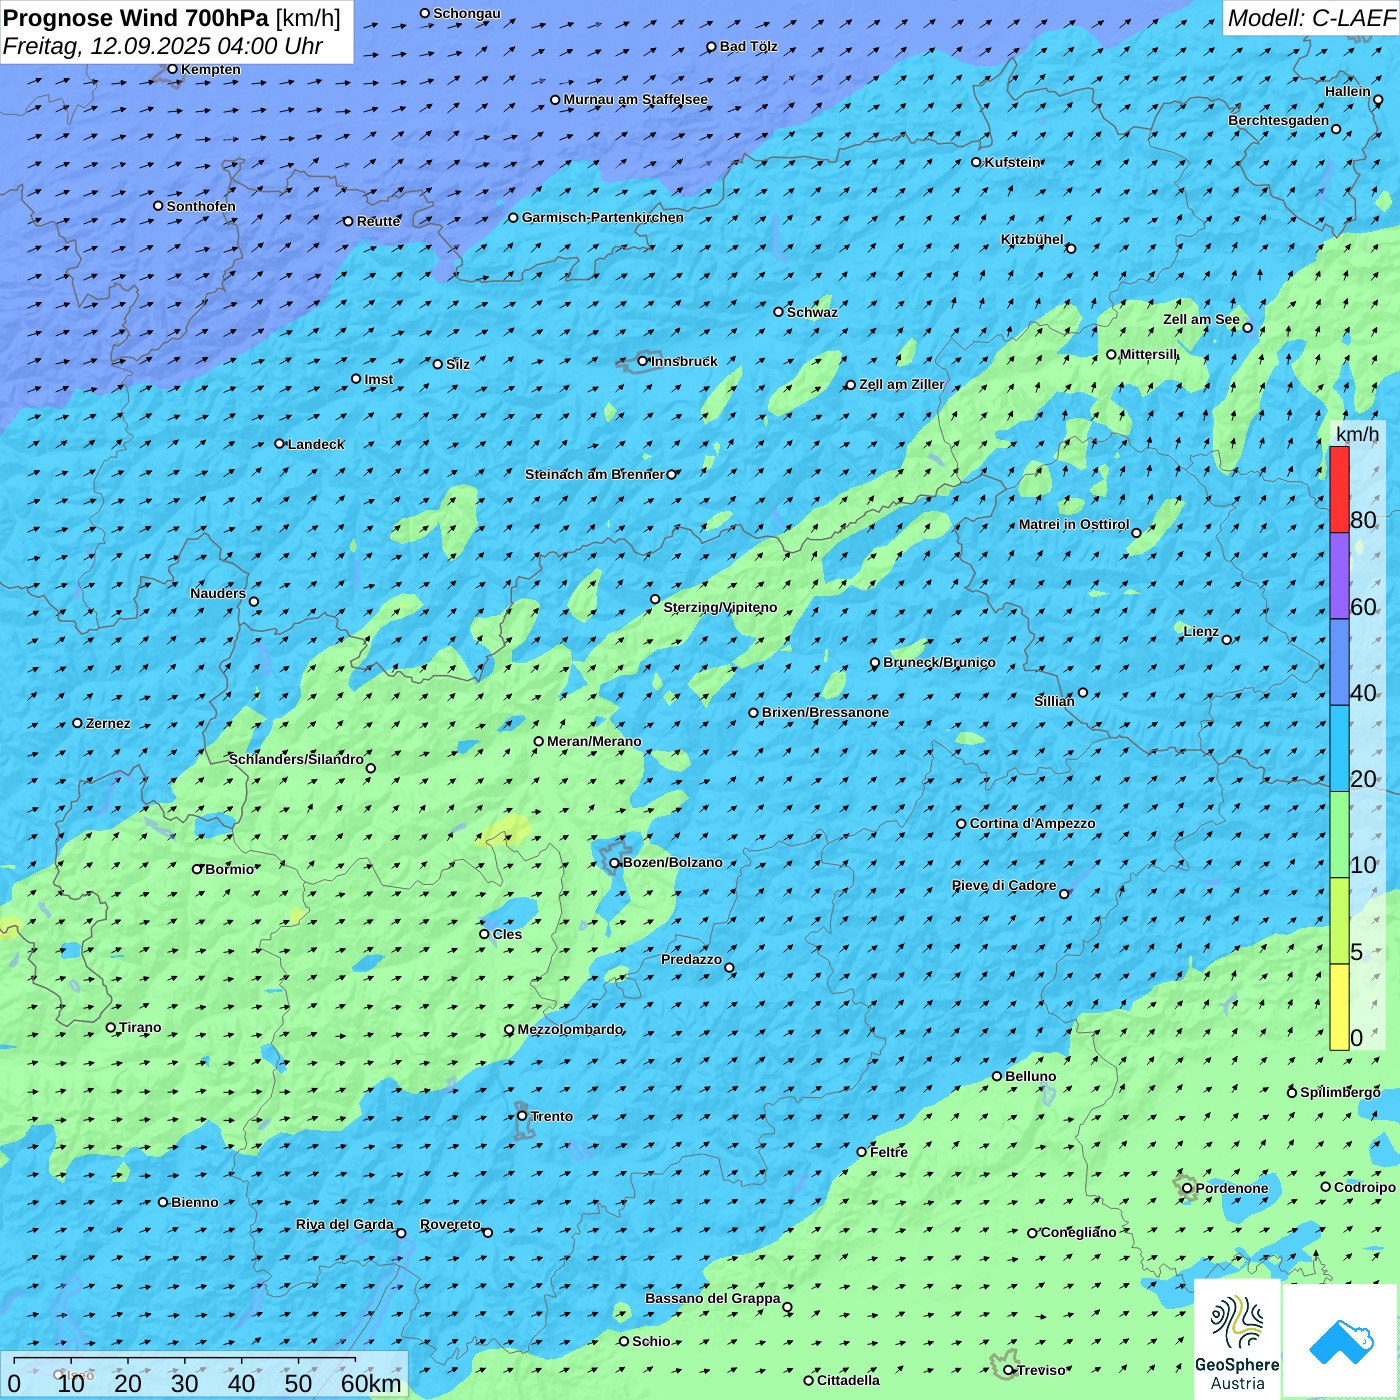Click the yellow 0 km/h legend color
Screen dimensions: 1400x1400
click(x=1339, y=1007)
